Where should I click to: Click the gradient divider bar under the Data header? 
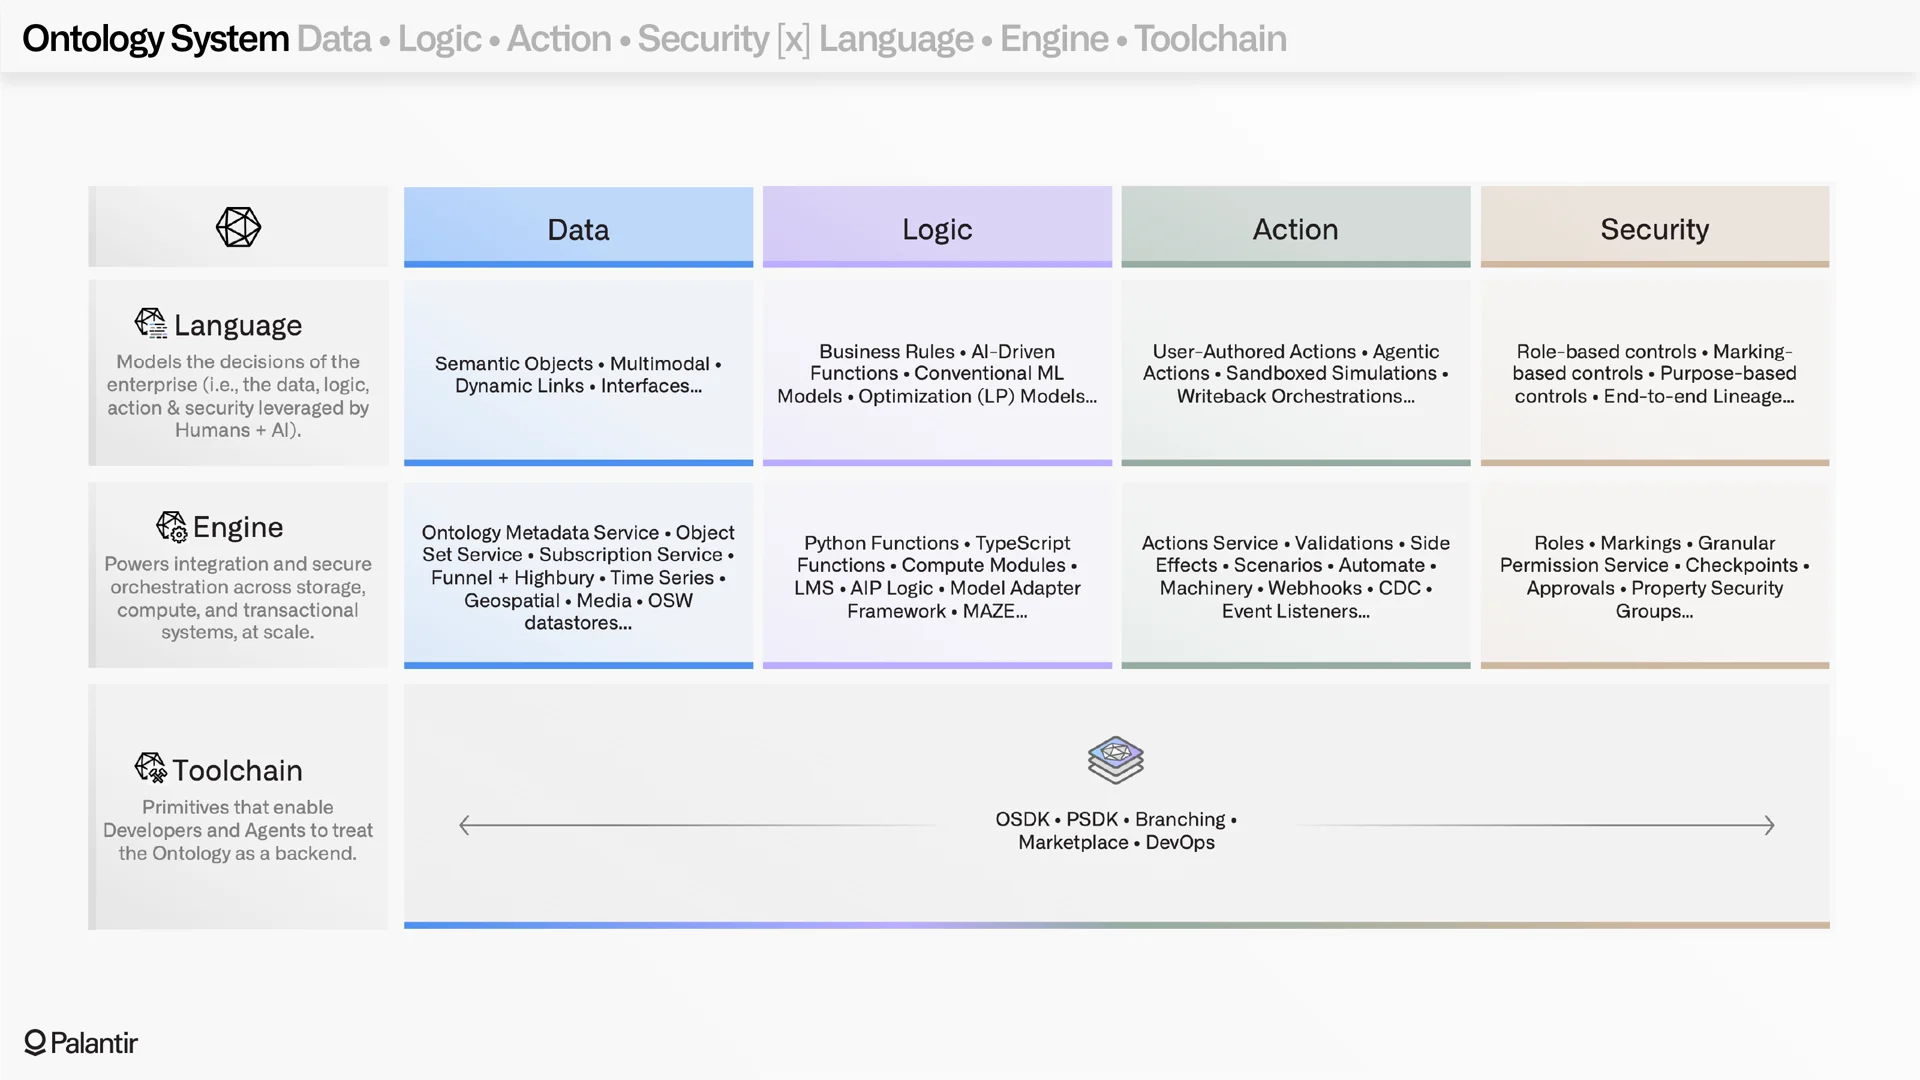pyautogui.click(x=578, y=262)
